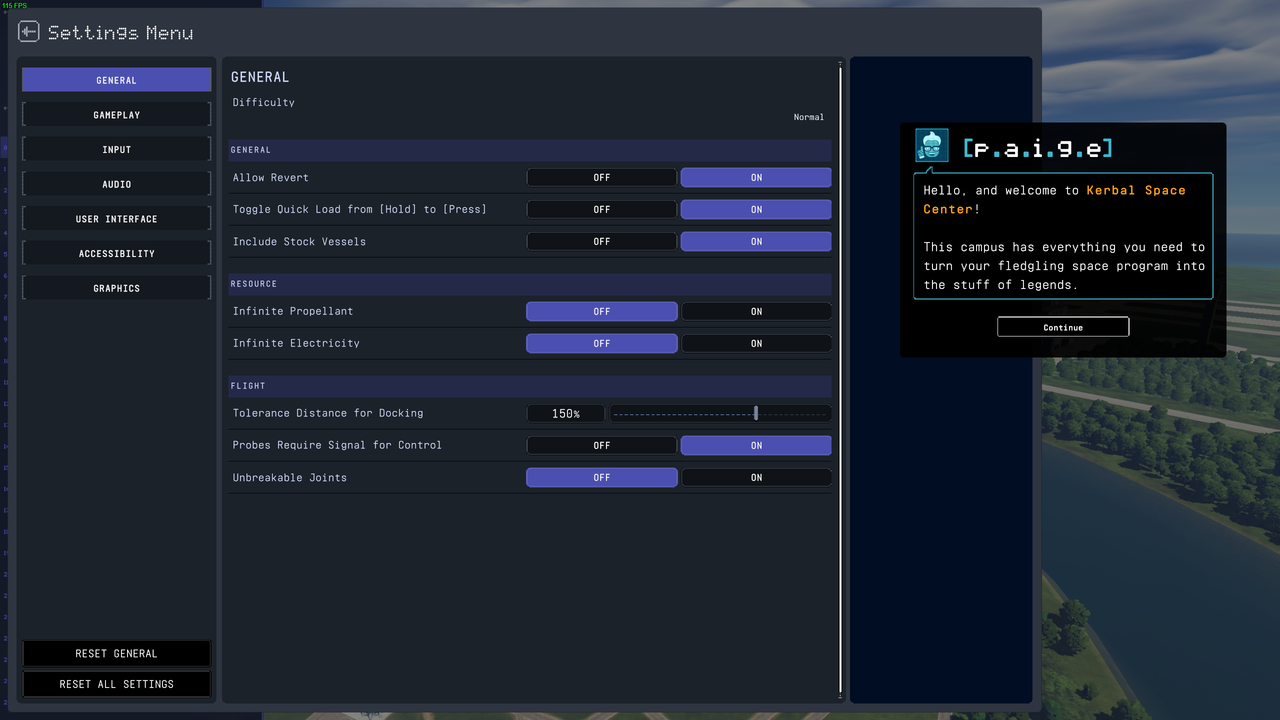Turn Allow Revert off

click(x=602, y=177)
